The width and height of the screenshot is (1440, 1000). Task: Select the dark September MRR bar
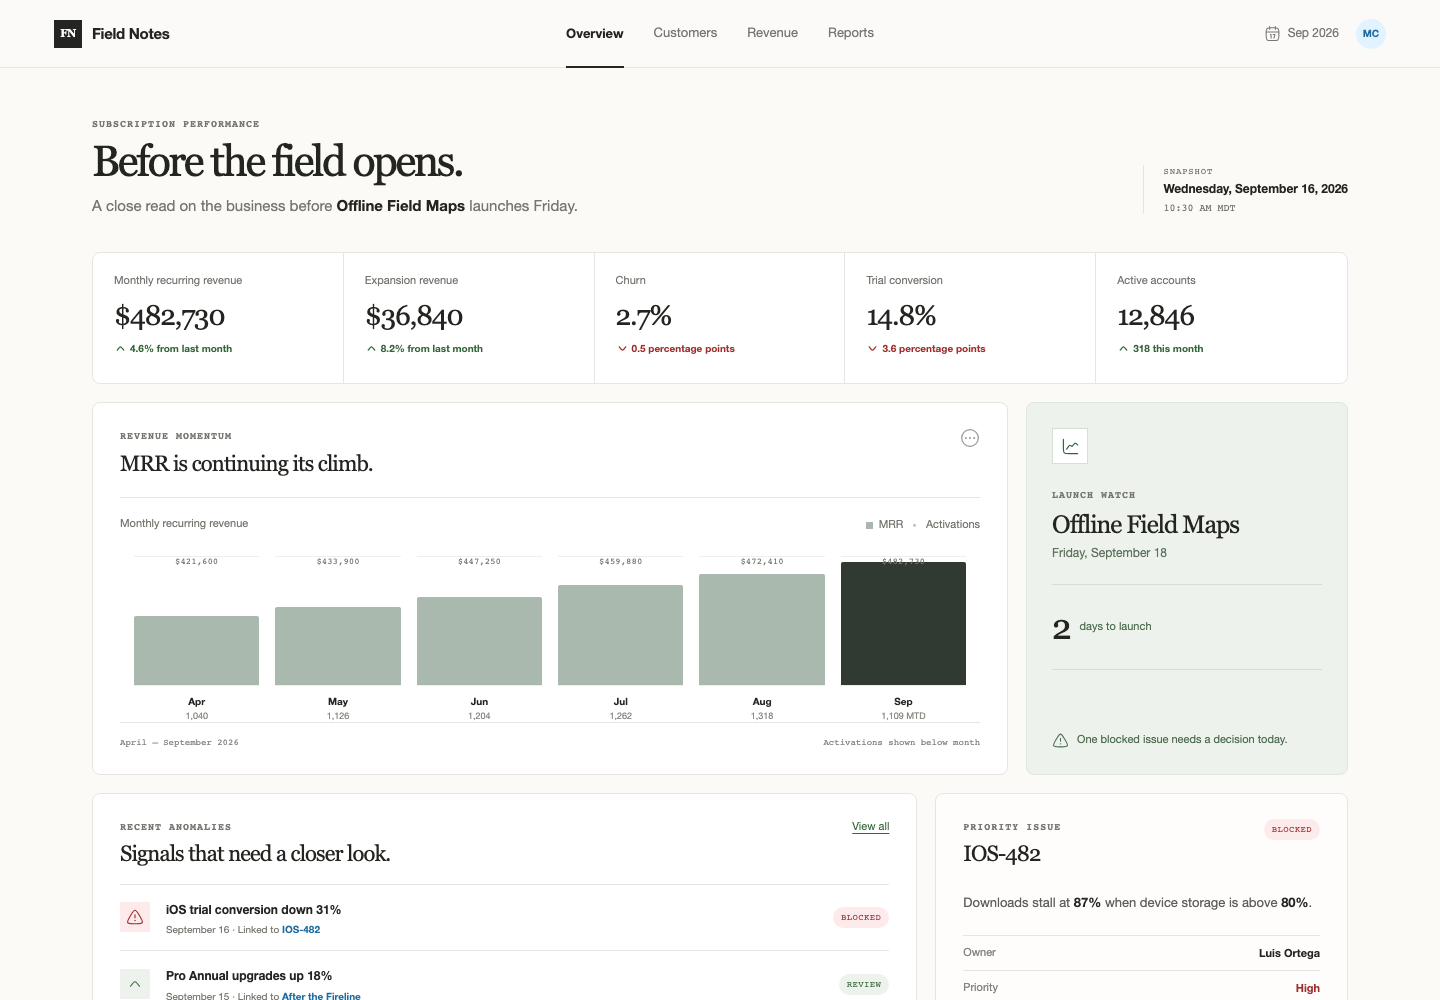[904, 624]
